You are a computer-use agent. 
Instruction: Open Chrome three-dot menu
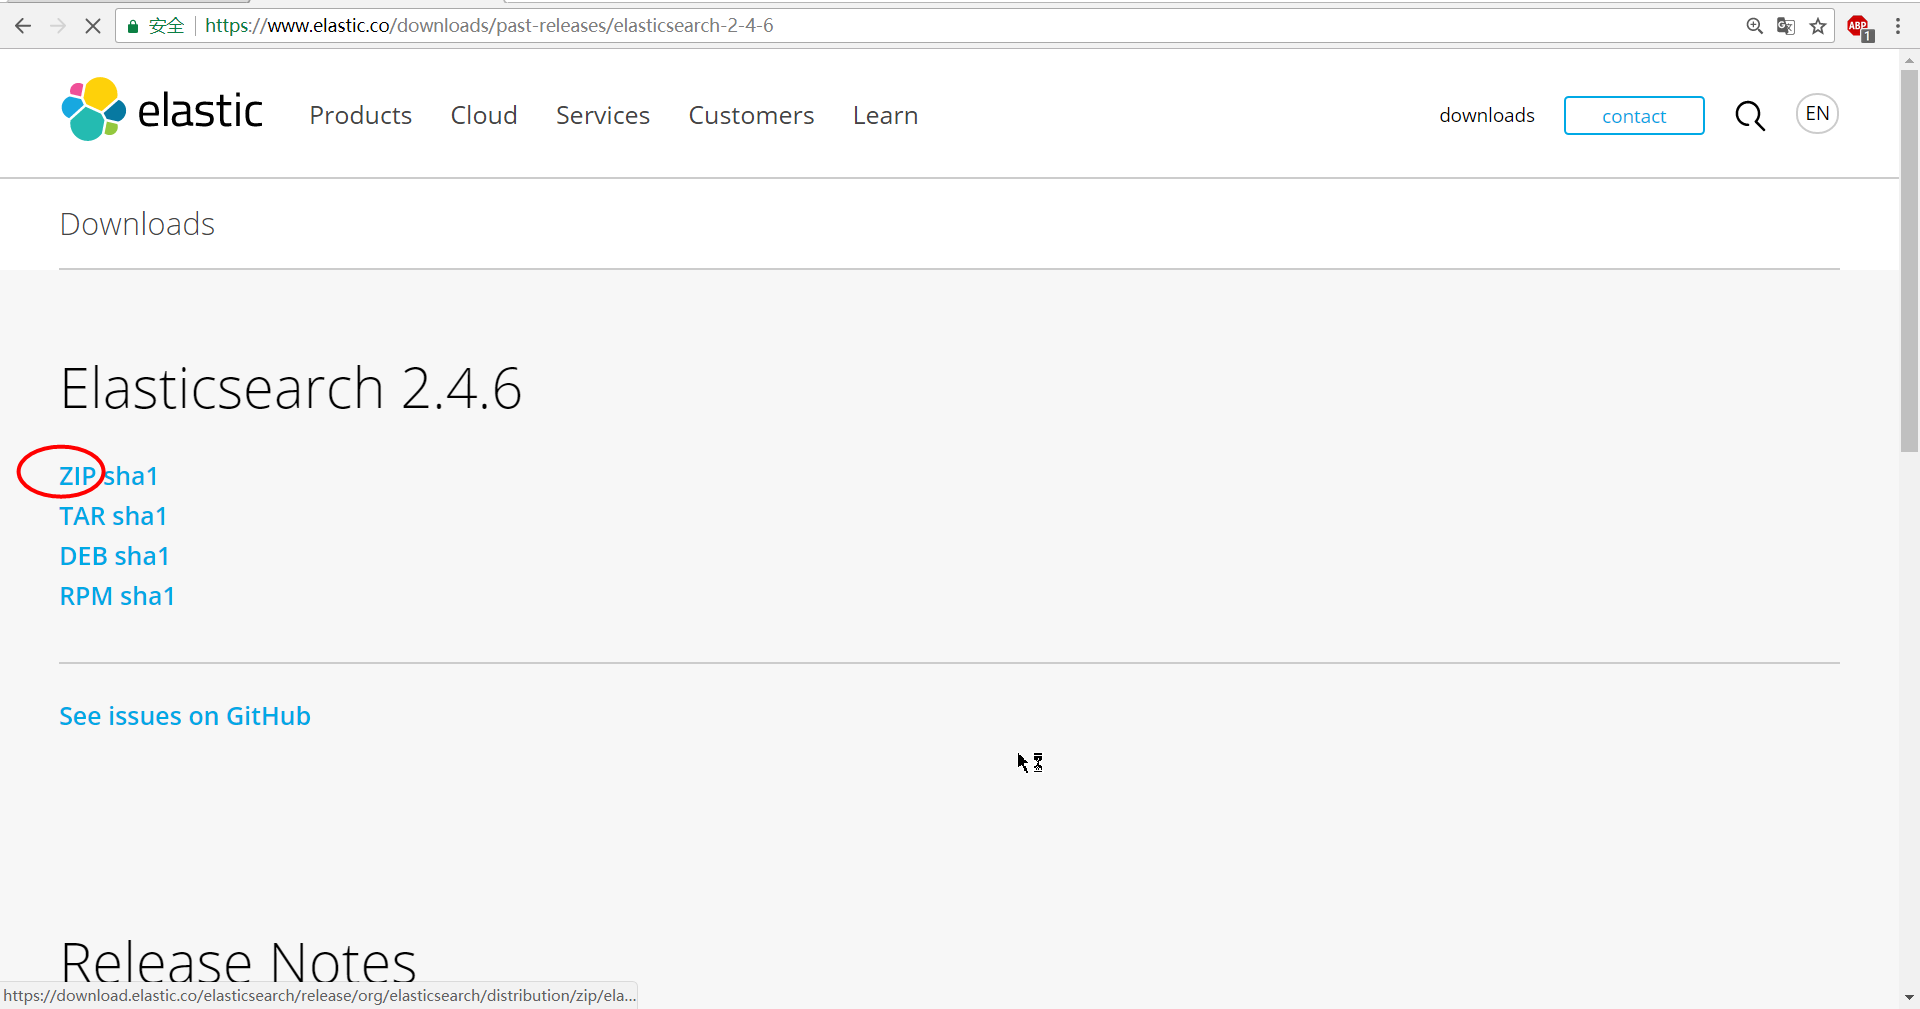tap(1898, 26)
